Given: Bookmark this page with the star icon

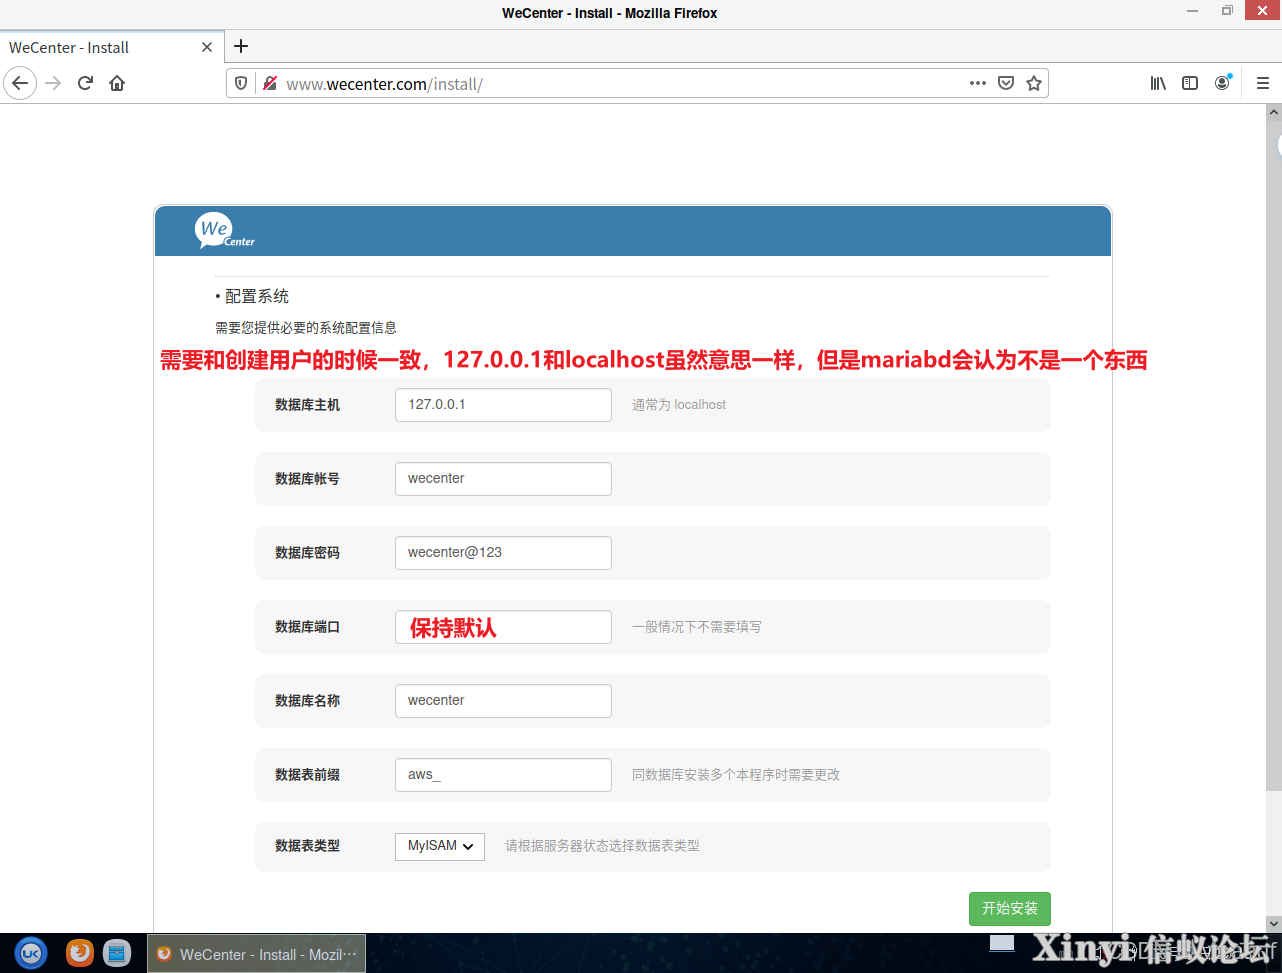Looking at the screenshot, I should (x=1034, y=83).
